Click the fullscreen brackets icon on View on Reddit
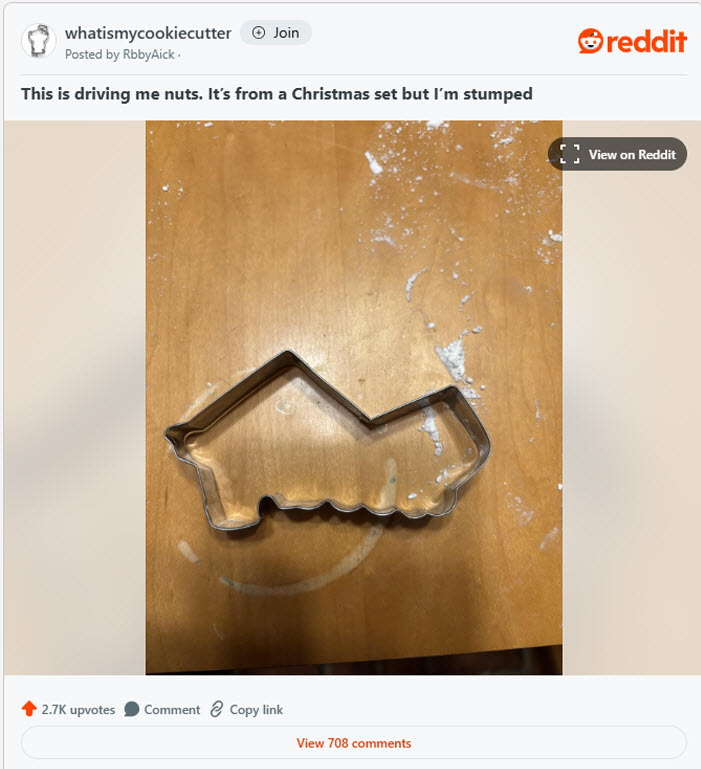Screen dimensions: 701x769 (x=570, y=154)
